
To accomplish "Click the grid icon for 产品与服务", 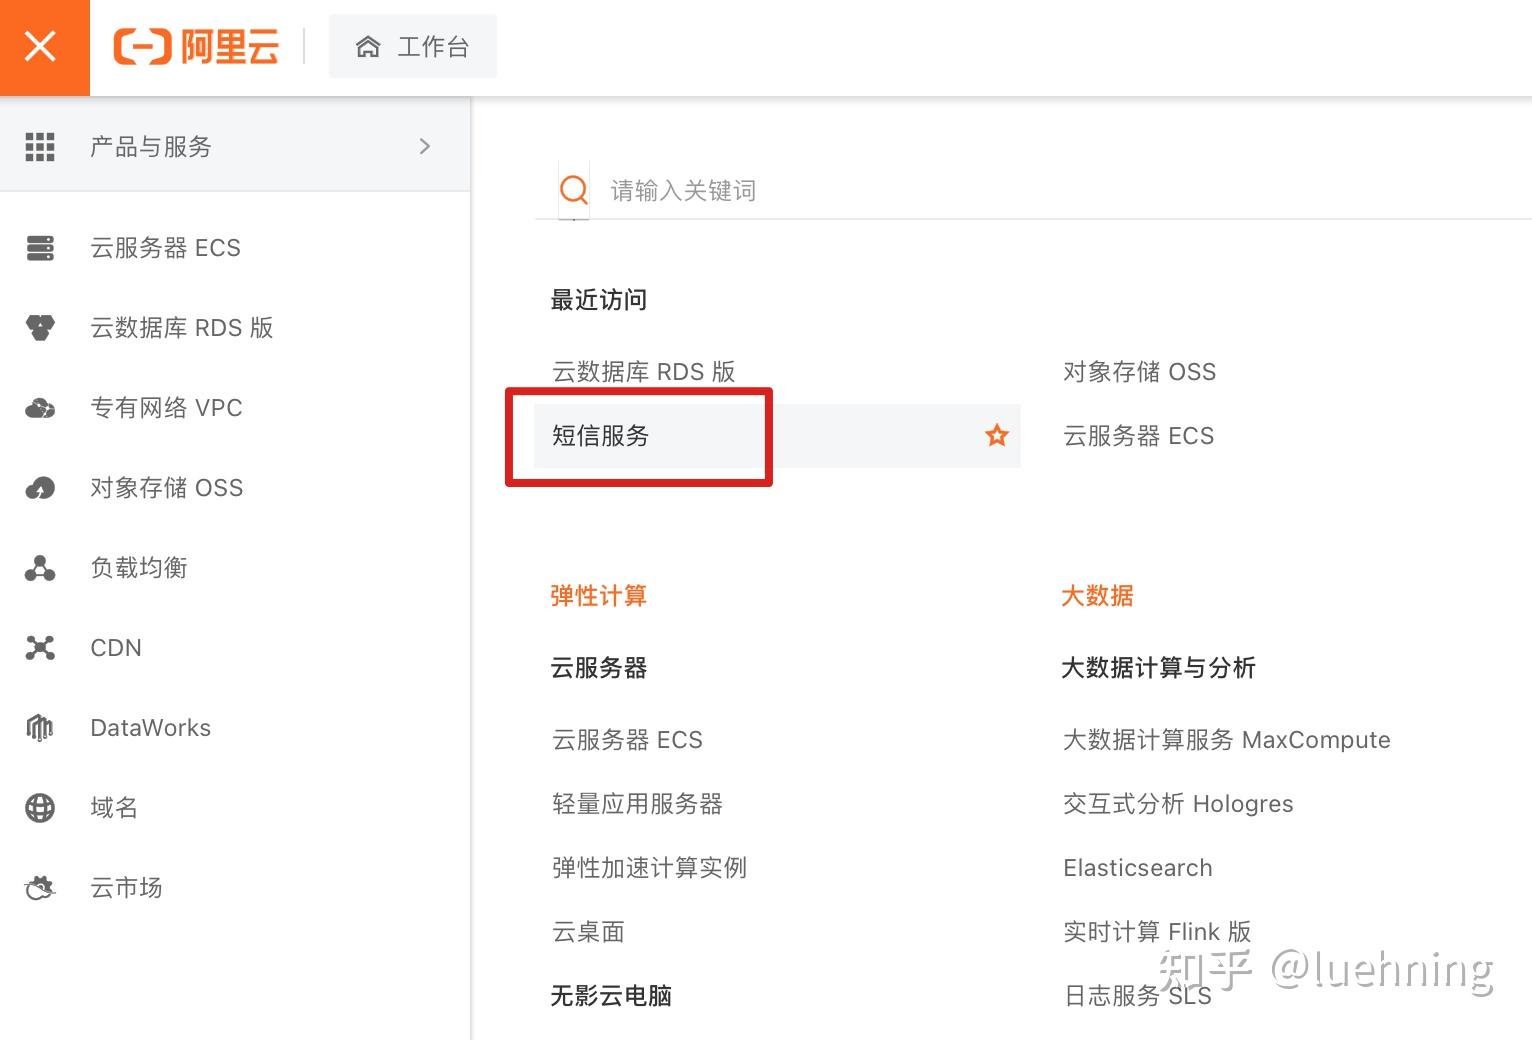I will (40, 147).
